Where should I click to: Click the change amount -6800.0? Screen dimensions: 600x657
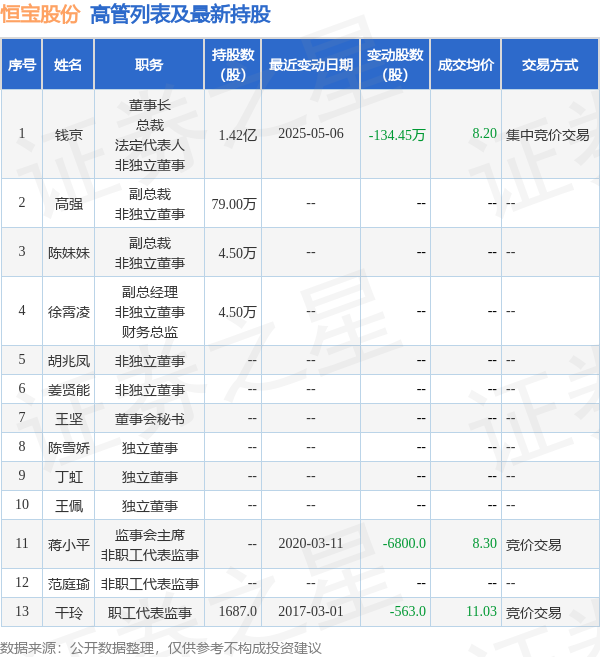(404, 543)
